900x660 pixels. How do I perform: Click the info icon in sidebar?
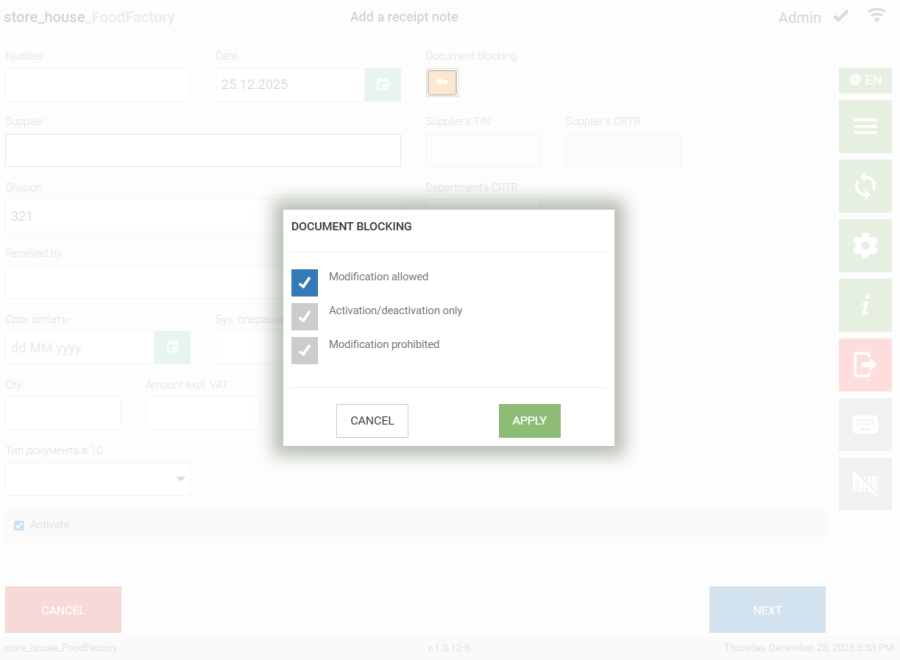pos(865,306)
